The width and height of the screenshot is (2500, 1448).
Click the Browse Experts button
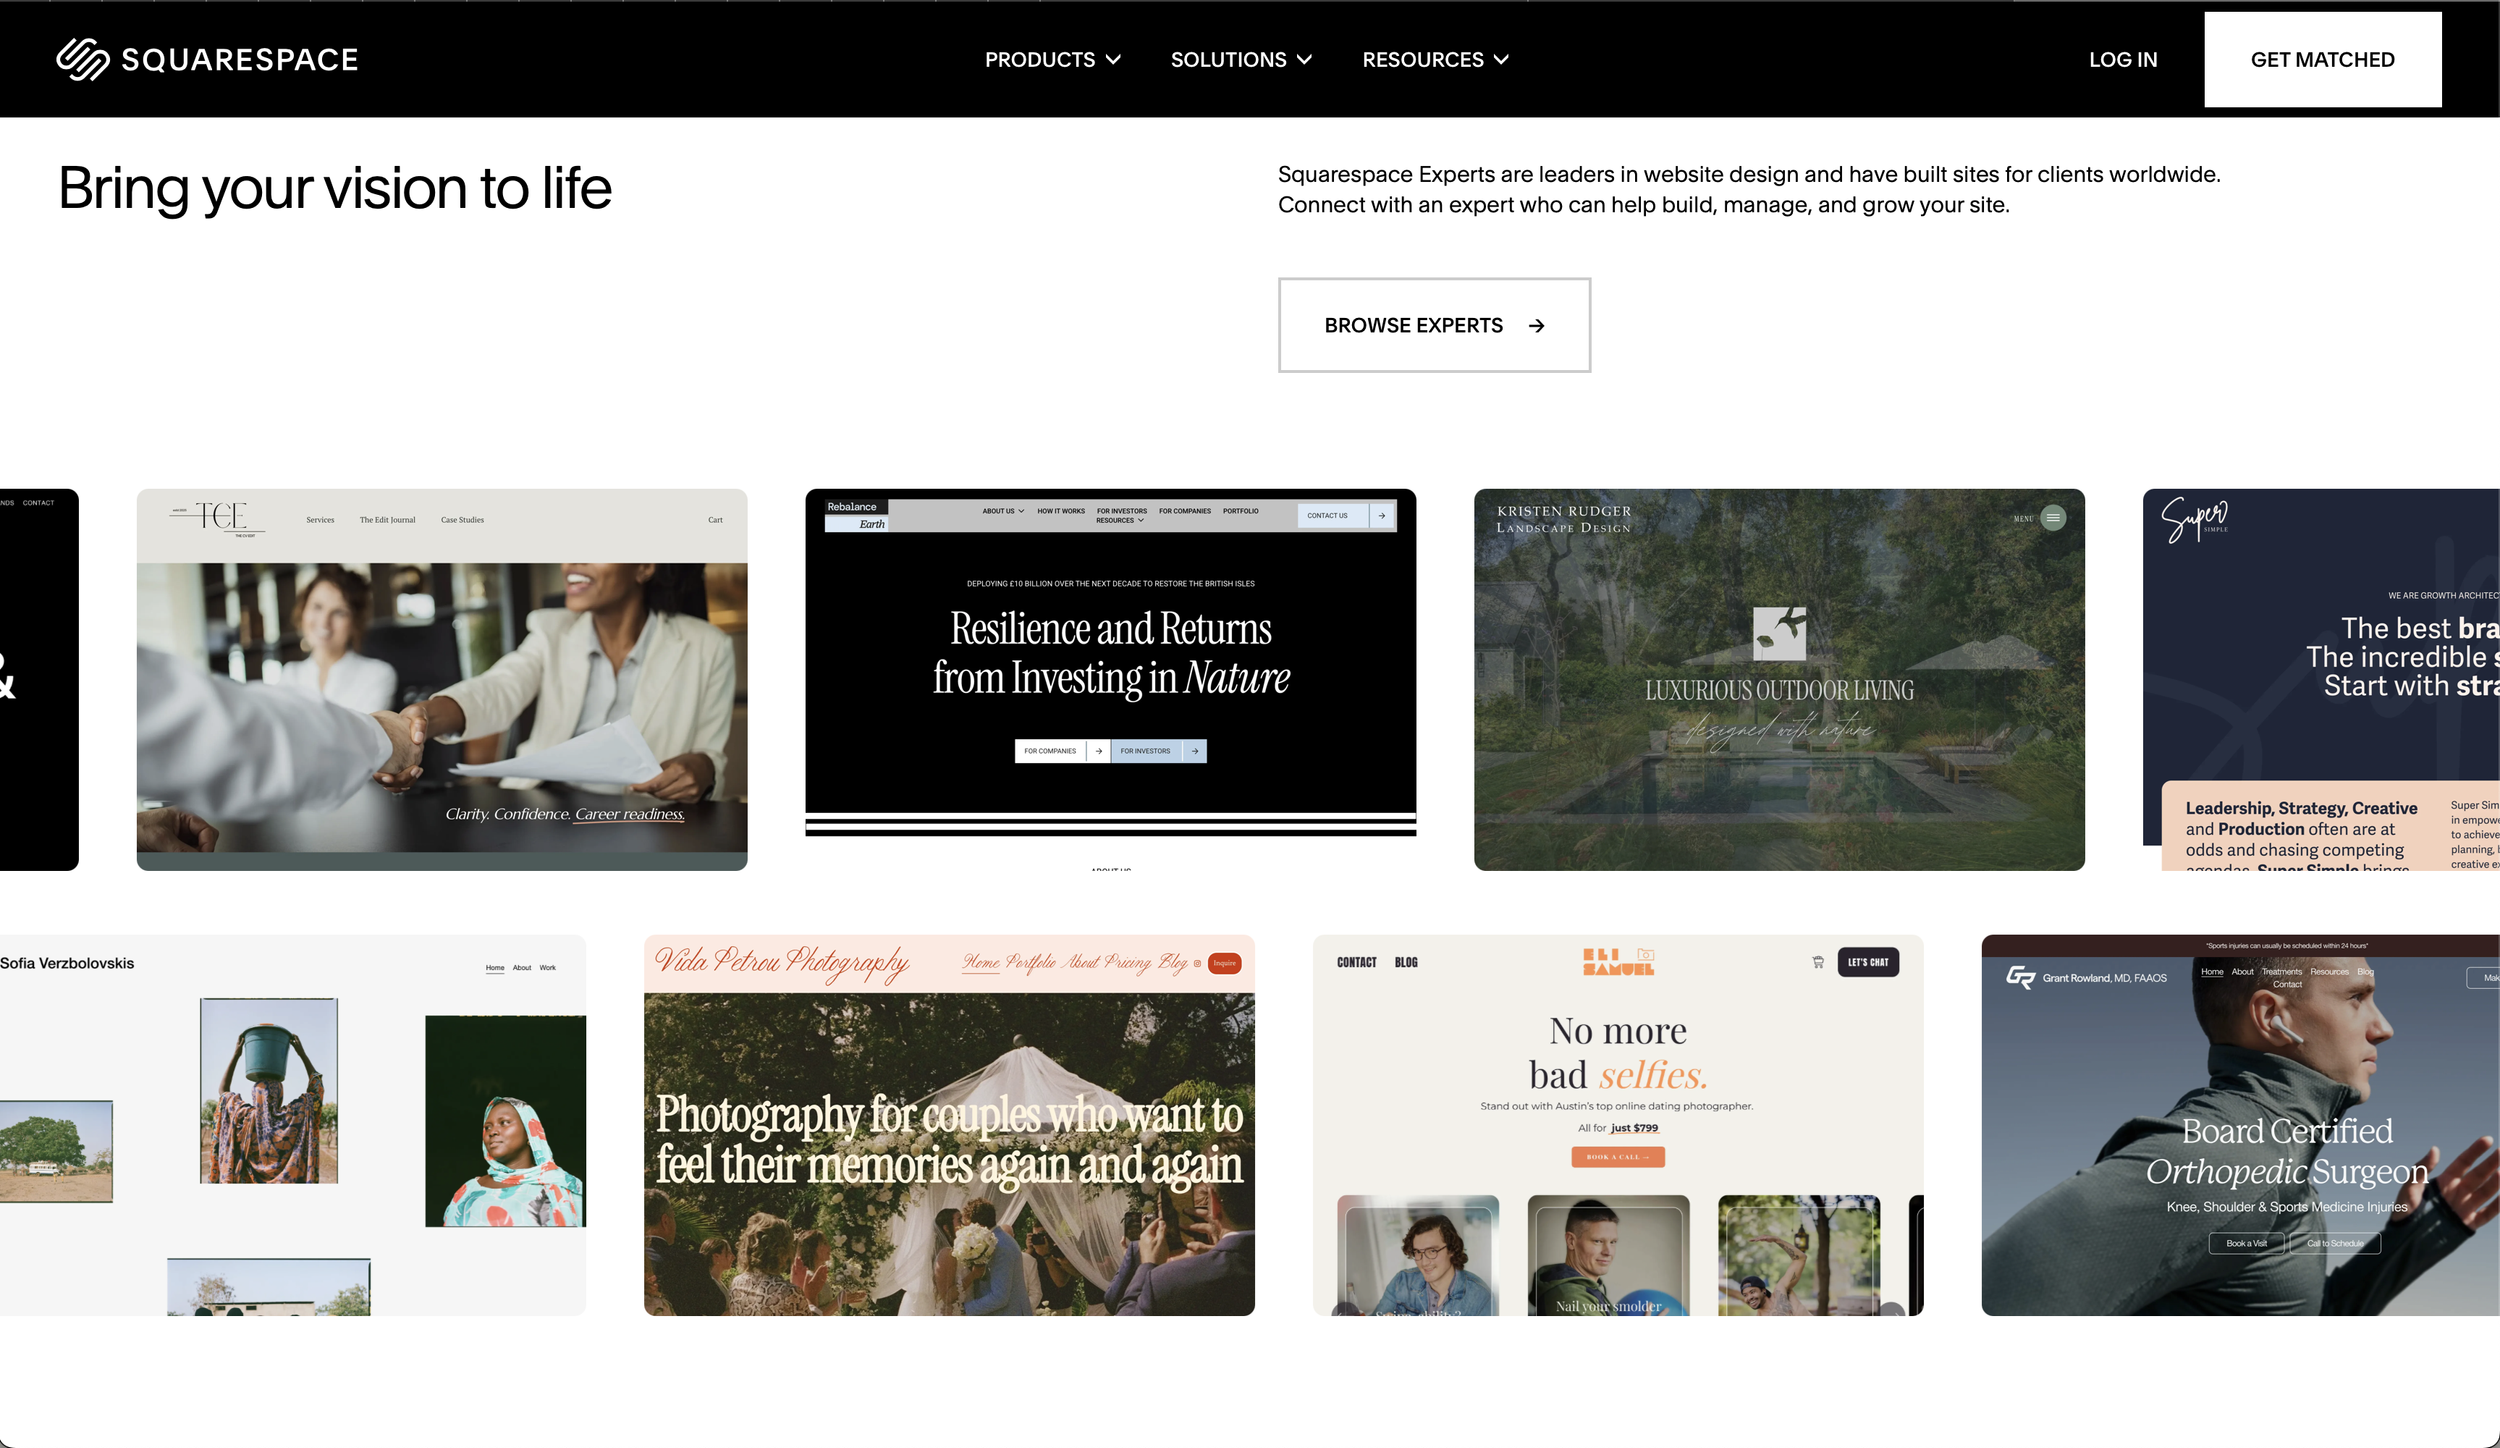[1434, 325]
